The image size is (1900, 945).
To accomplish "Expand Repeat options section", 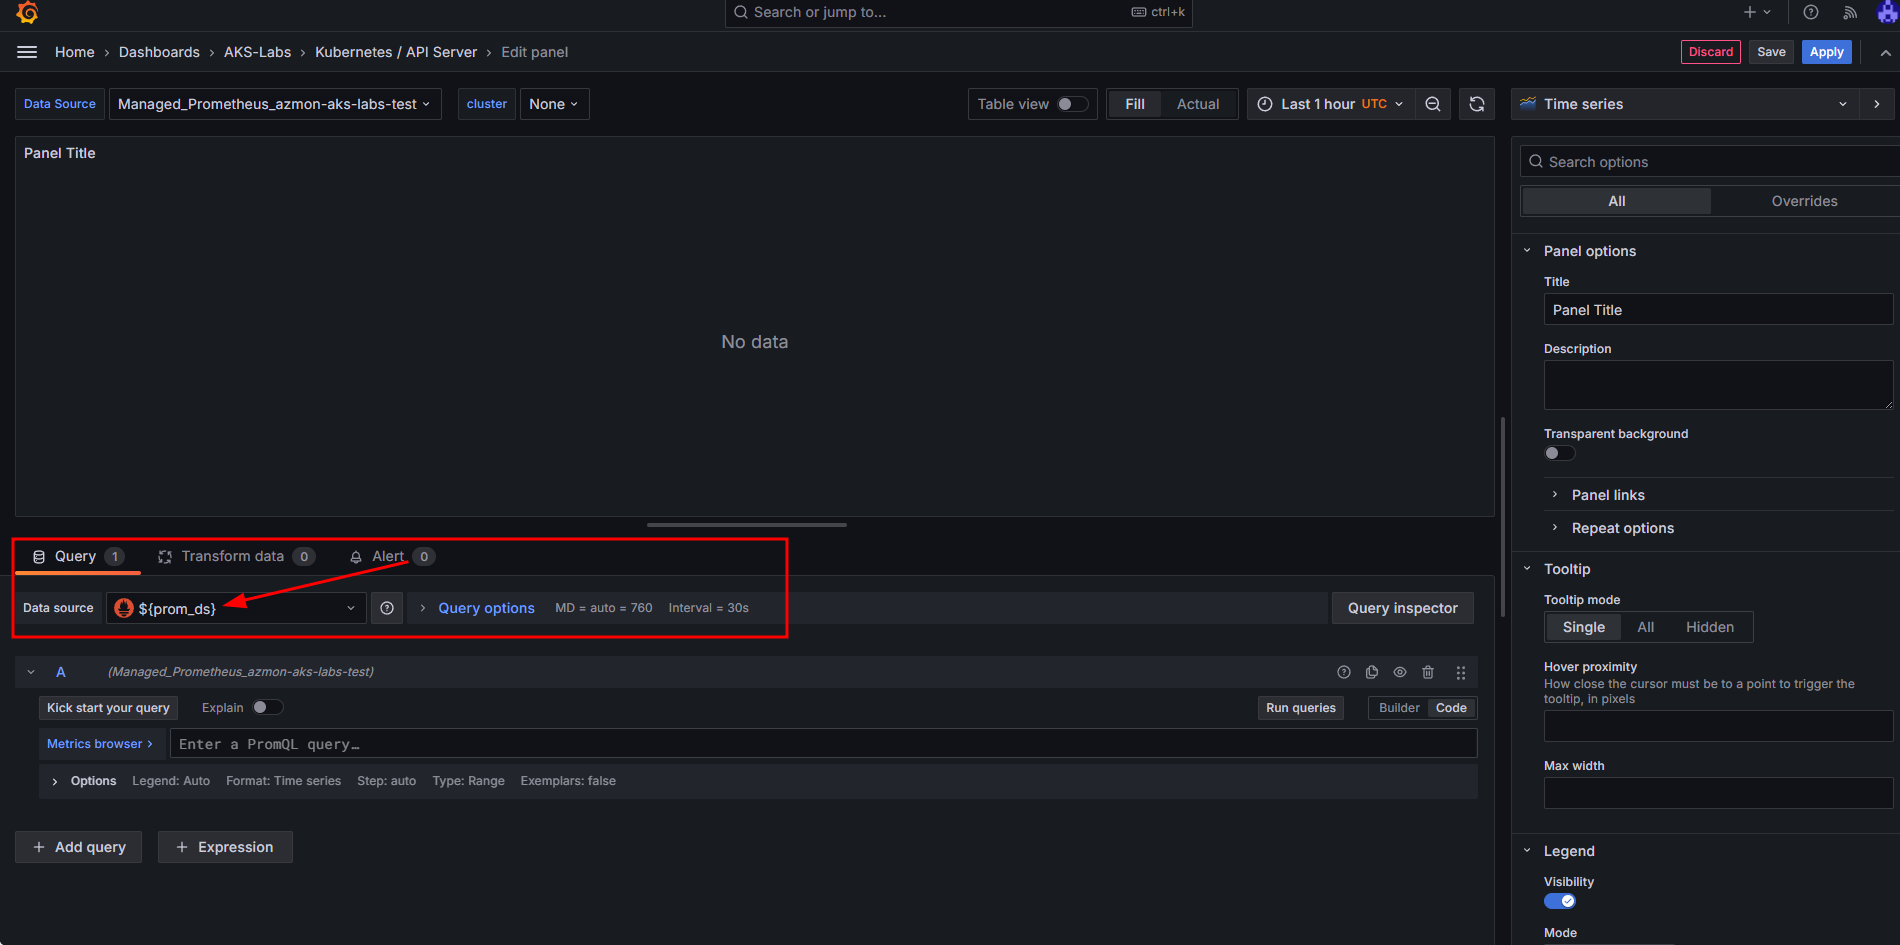I will [1622, 528].
